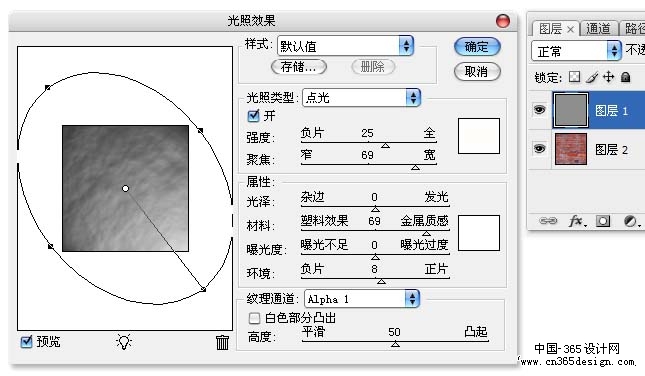
Task: Click the light bulb new-light icon
Action: tap(124, 342)
